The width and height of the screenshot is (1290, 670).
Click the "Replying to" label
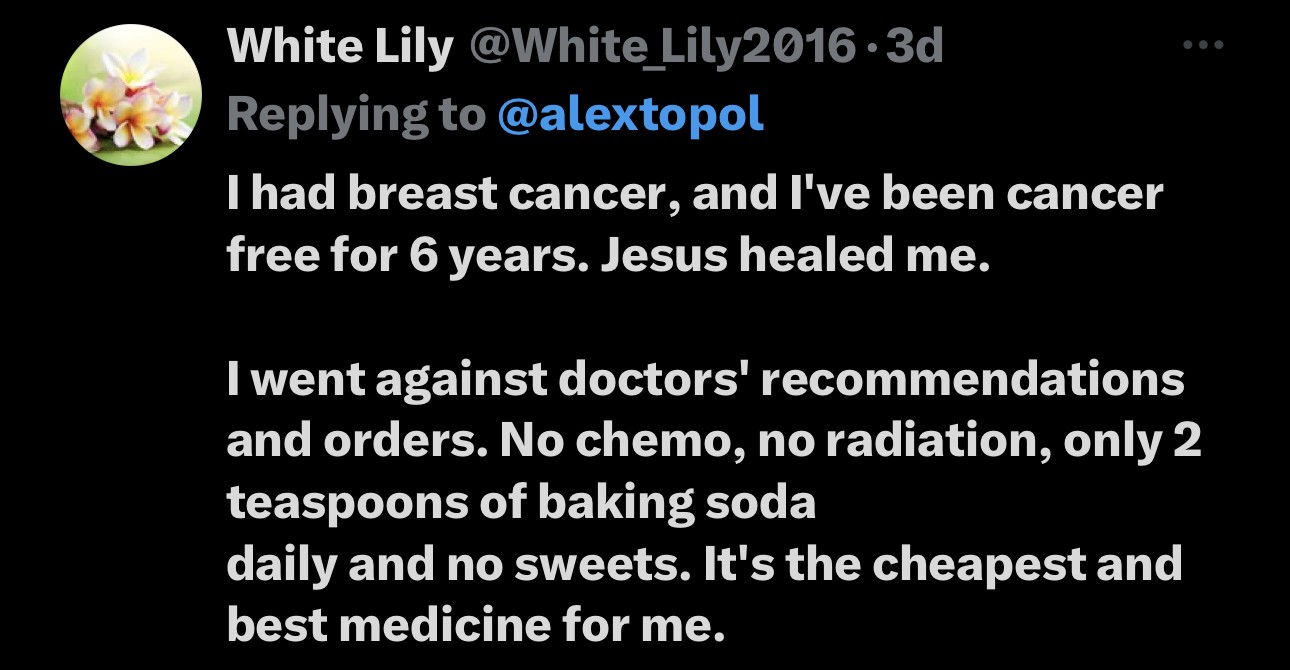click(x=355, y=116)
